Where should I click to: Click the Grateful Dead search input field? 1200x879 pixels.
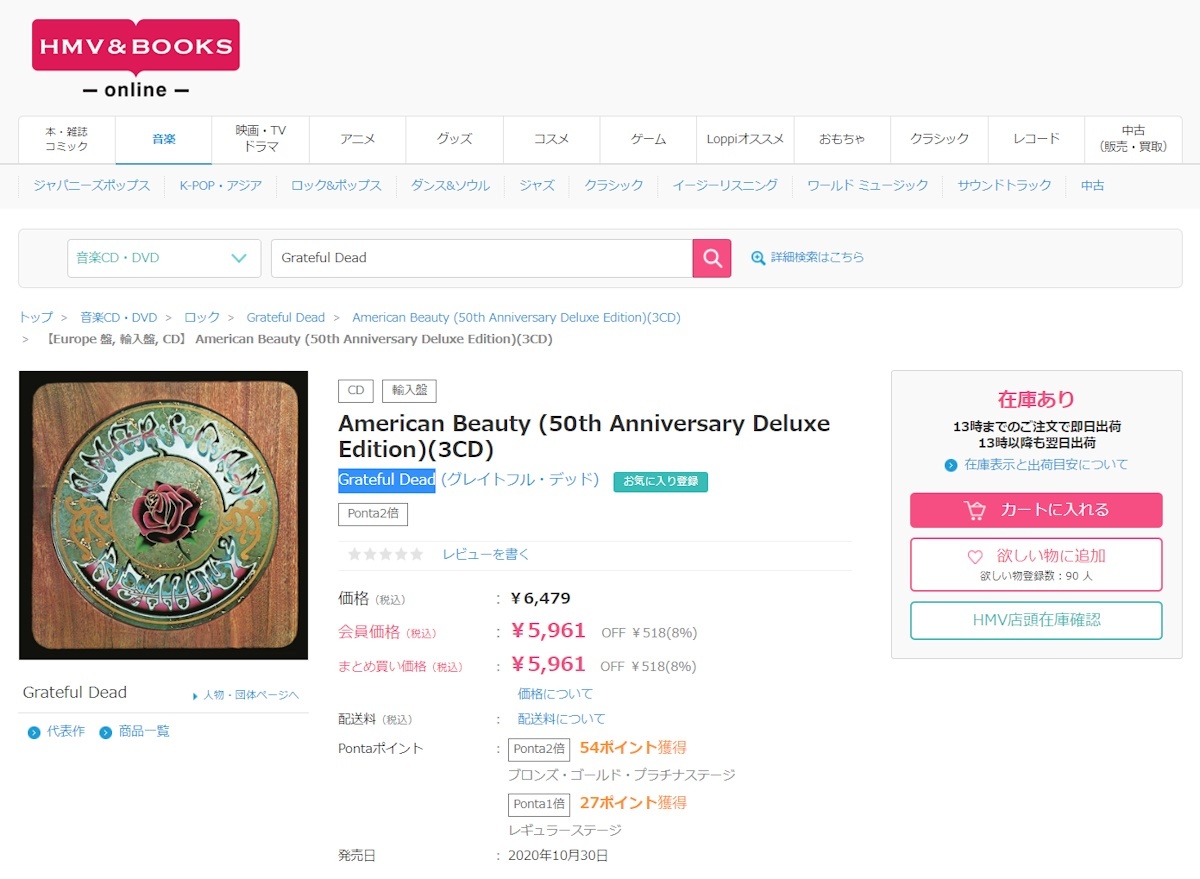481,258
